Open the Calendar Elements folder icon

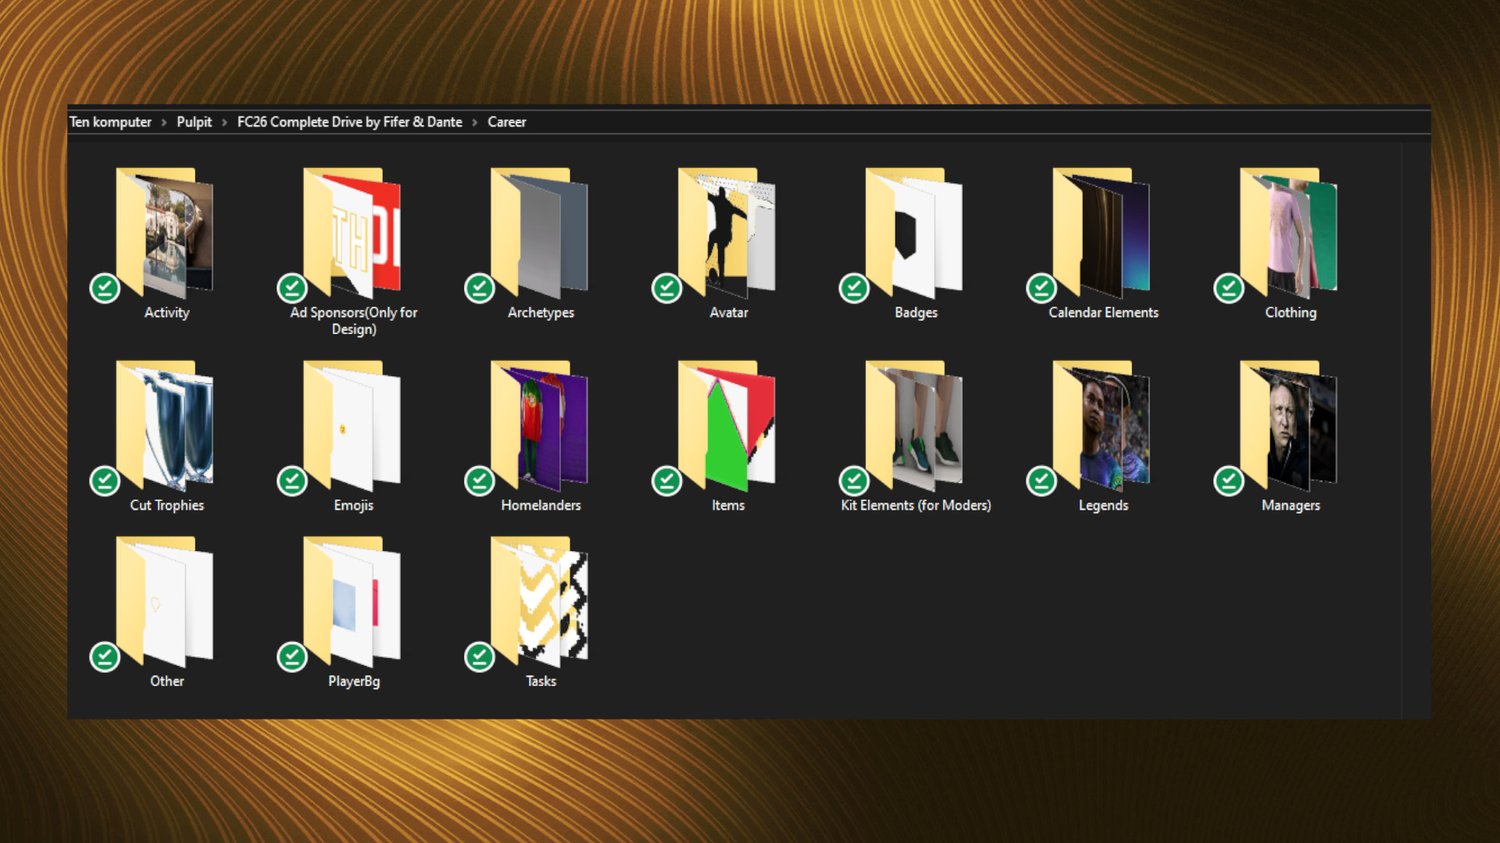[1102, 234]
